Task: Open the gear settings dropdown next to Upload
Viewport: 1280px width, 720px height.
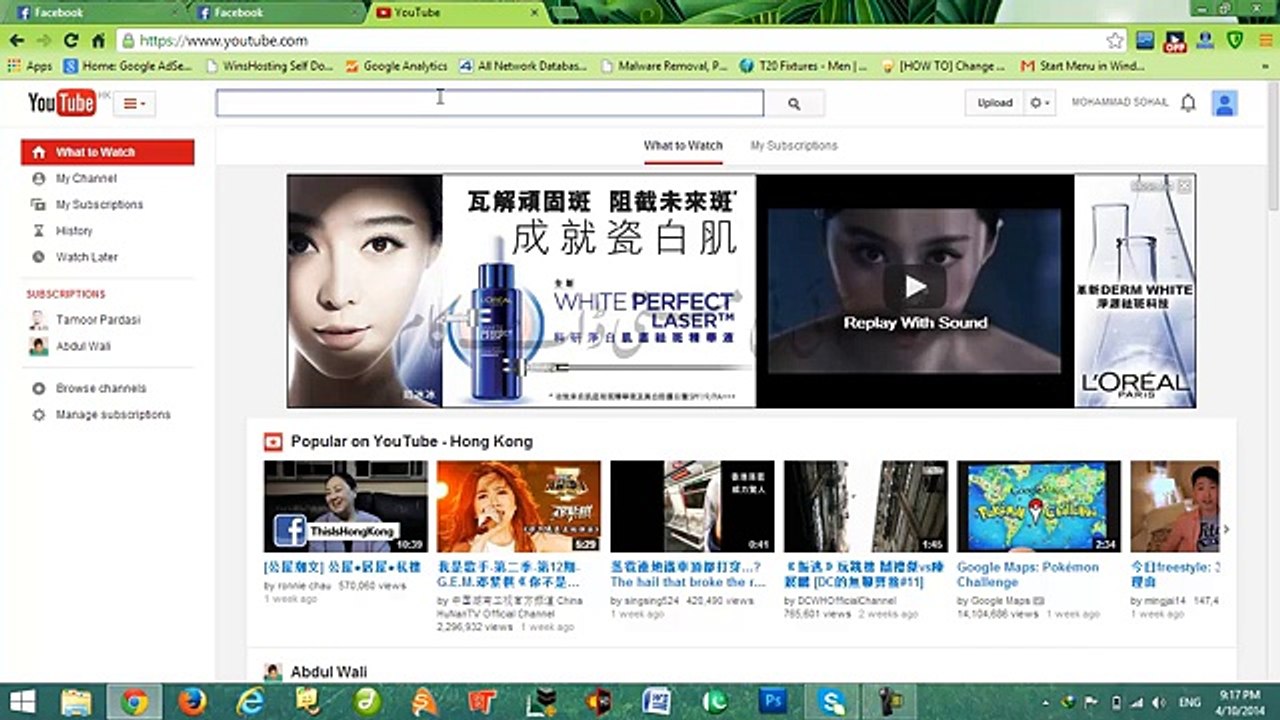Action: click(1040, 102)
